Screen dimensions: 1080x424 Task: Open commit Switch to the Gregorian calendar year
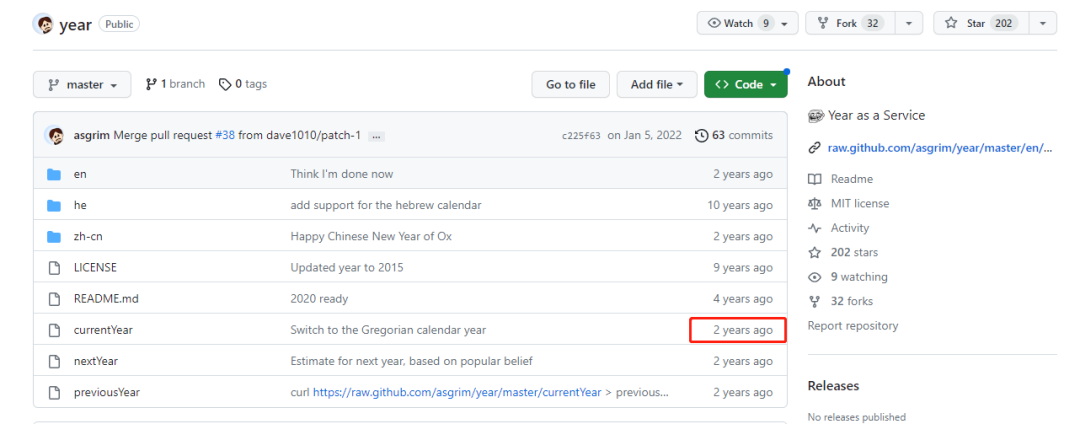(x=388, y=330)
